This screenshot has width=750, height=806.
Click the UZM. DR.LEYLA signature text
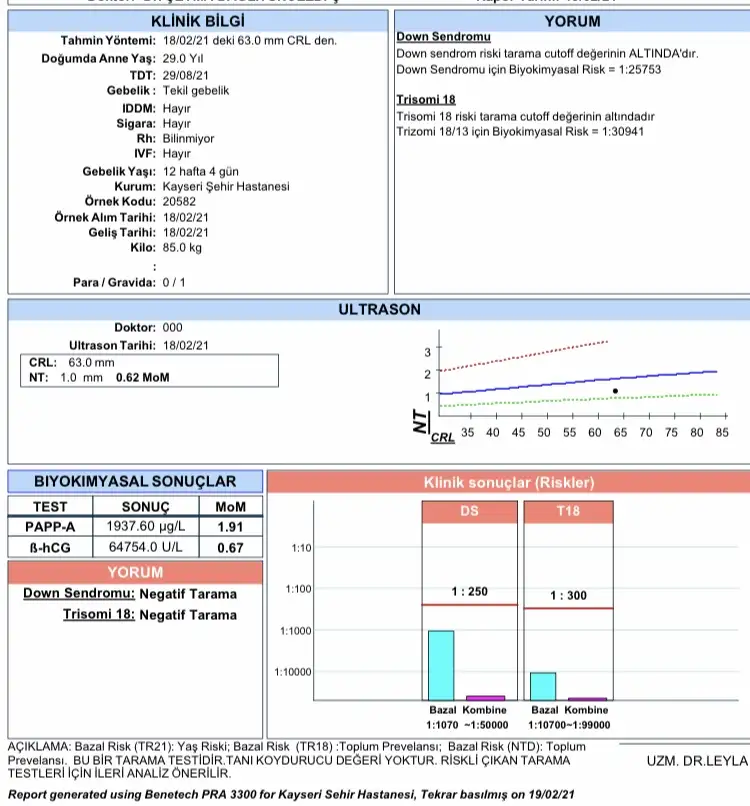[697, 761]
